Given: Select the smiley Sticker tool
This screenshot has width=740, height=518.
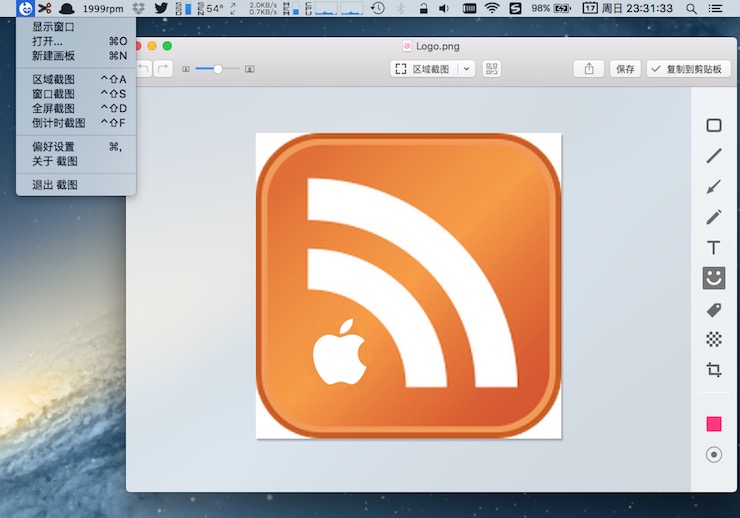Looking at the screenshot, I should tap(714, 278).
